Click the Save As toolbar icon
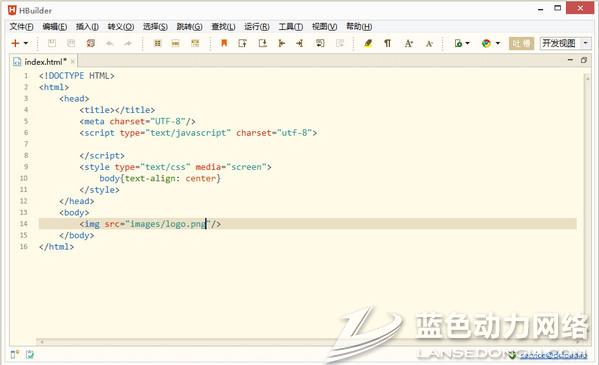 tap(71, 43)
